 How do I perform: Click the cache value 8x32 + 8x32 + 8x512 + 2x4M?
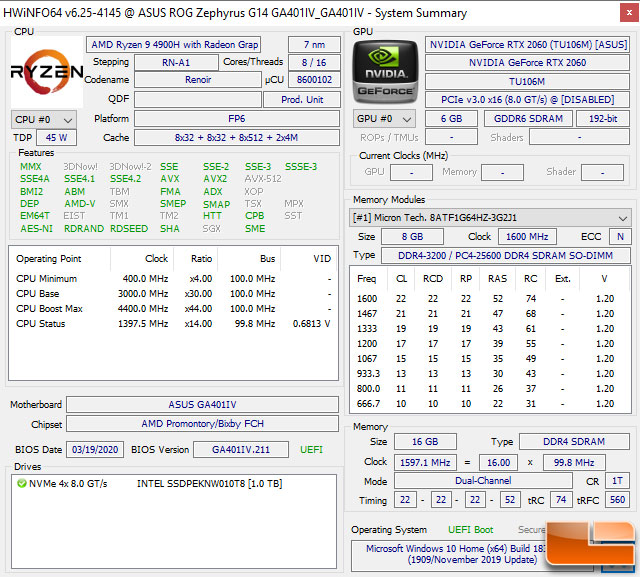(237, 138)
